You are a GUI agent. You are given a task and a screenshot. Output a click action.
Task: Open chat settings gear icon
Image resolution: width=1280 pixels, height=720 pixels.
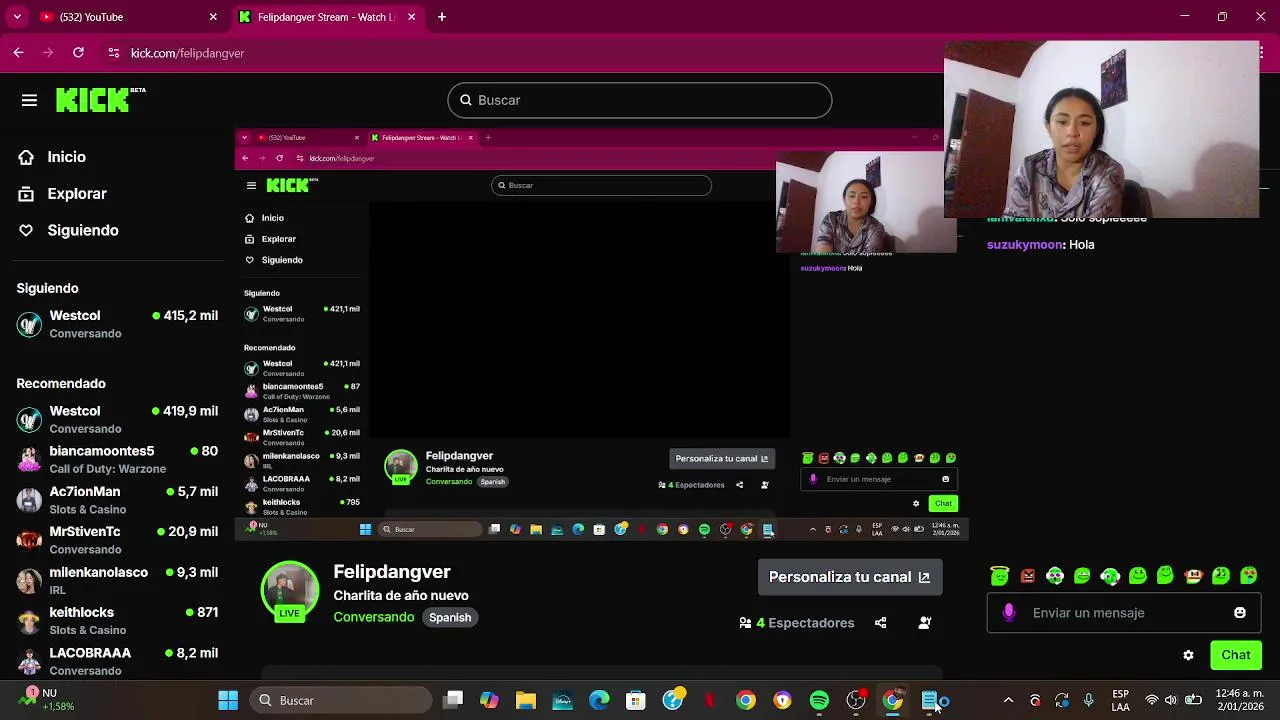point(1188,656)
